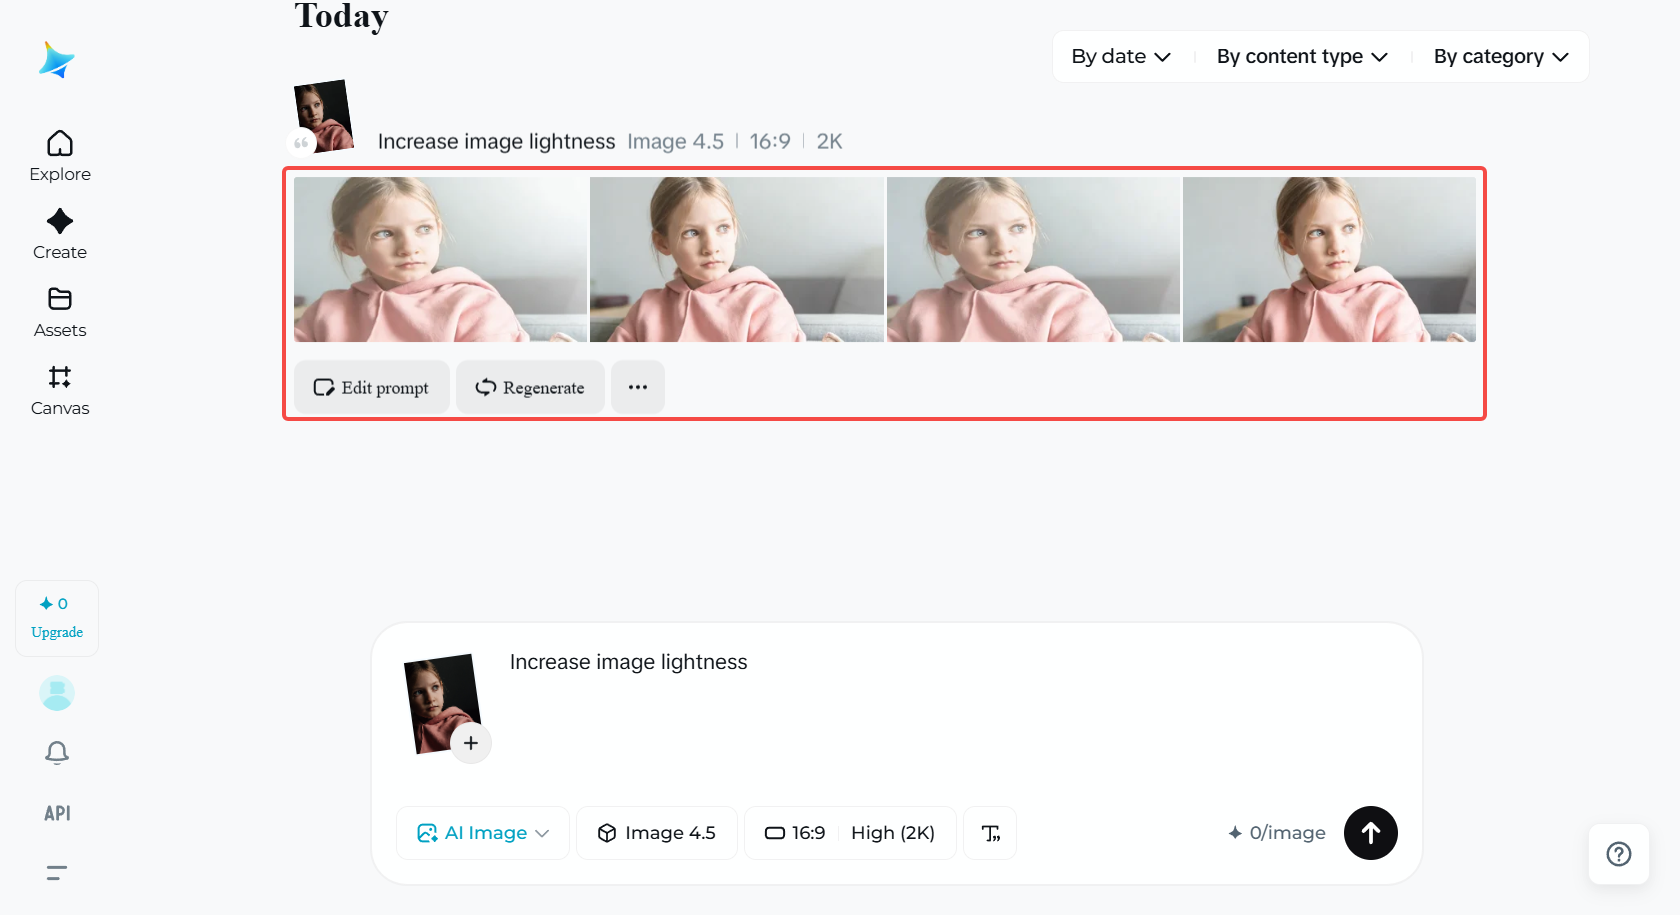Image resolution: width=1680 pixels, height=915 pixels.
Task: Click the reference thumbnail above the results
Action: tap(324, 115)
